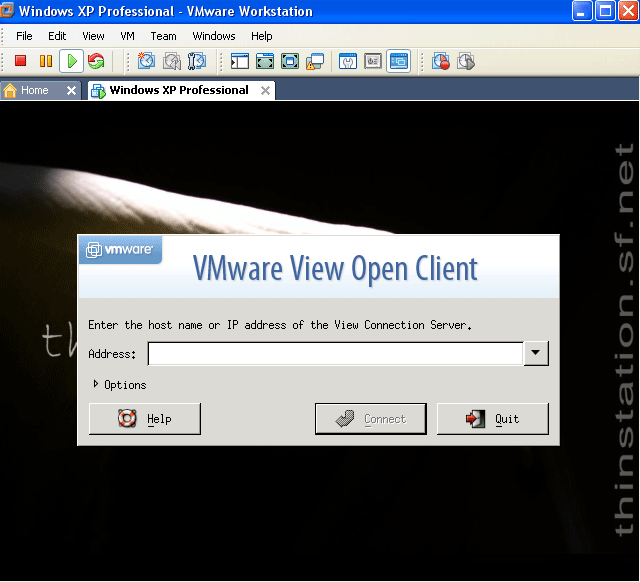640x582 pixels.
Task: Close the Windows XP Professional tab
Action: tap(265, 90)
